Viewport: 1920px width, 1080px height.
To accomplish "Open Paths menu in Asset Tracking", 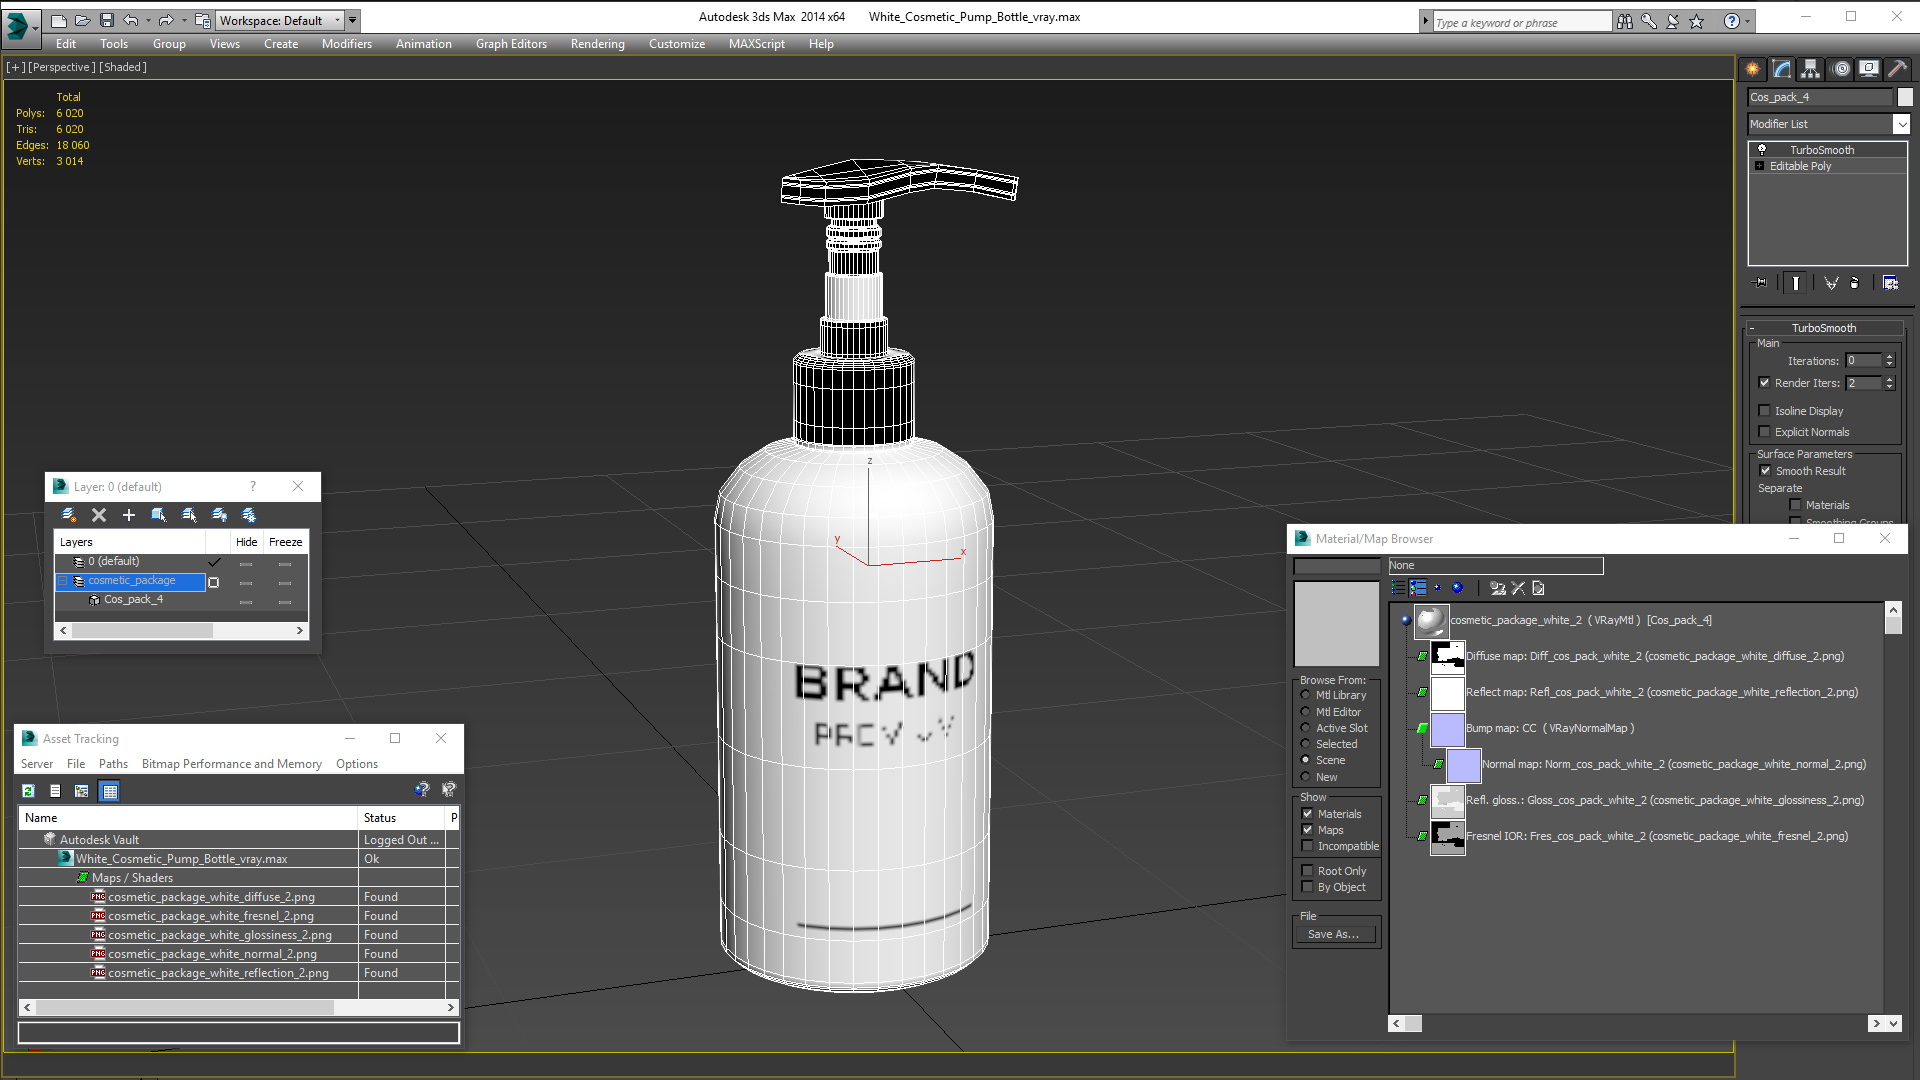I will (x=113, y=764).
